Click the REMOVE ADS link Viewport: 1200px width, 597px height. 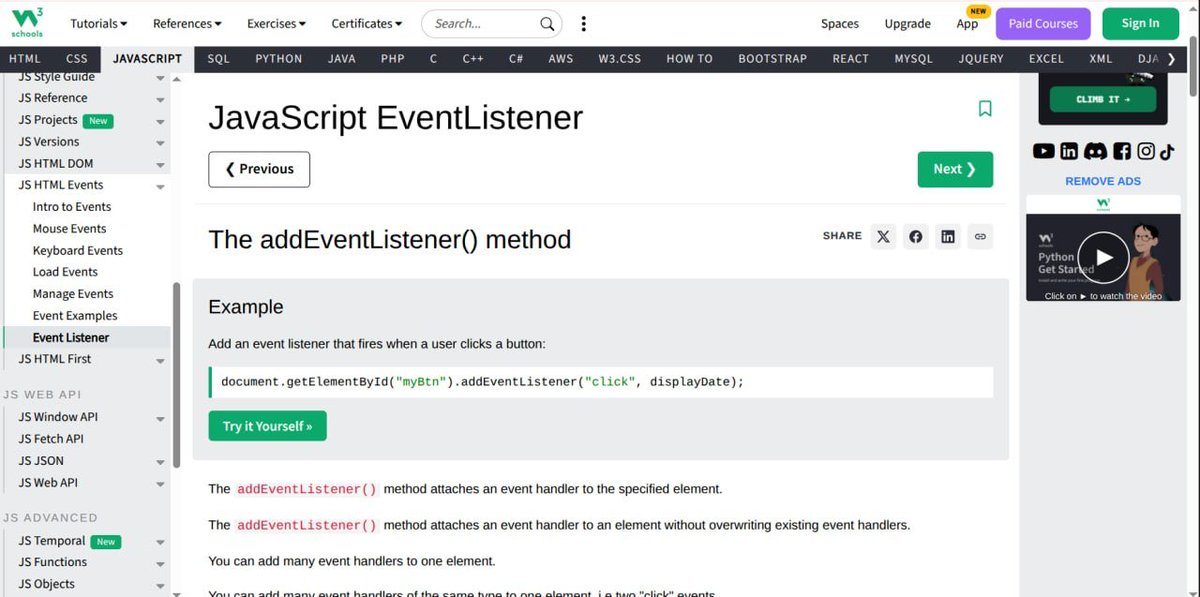pos(1103,181)
